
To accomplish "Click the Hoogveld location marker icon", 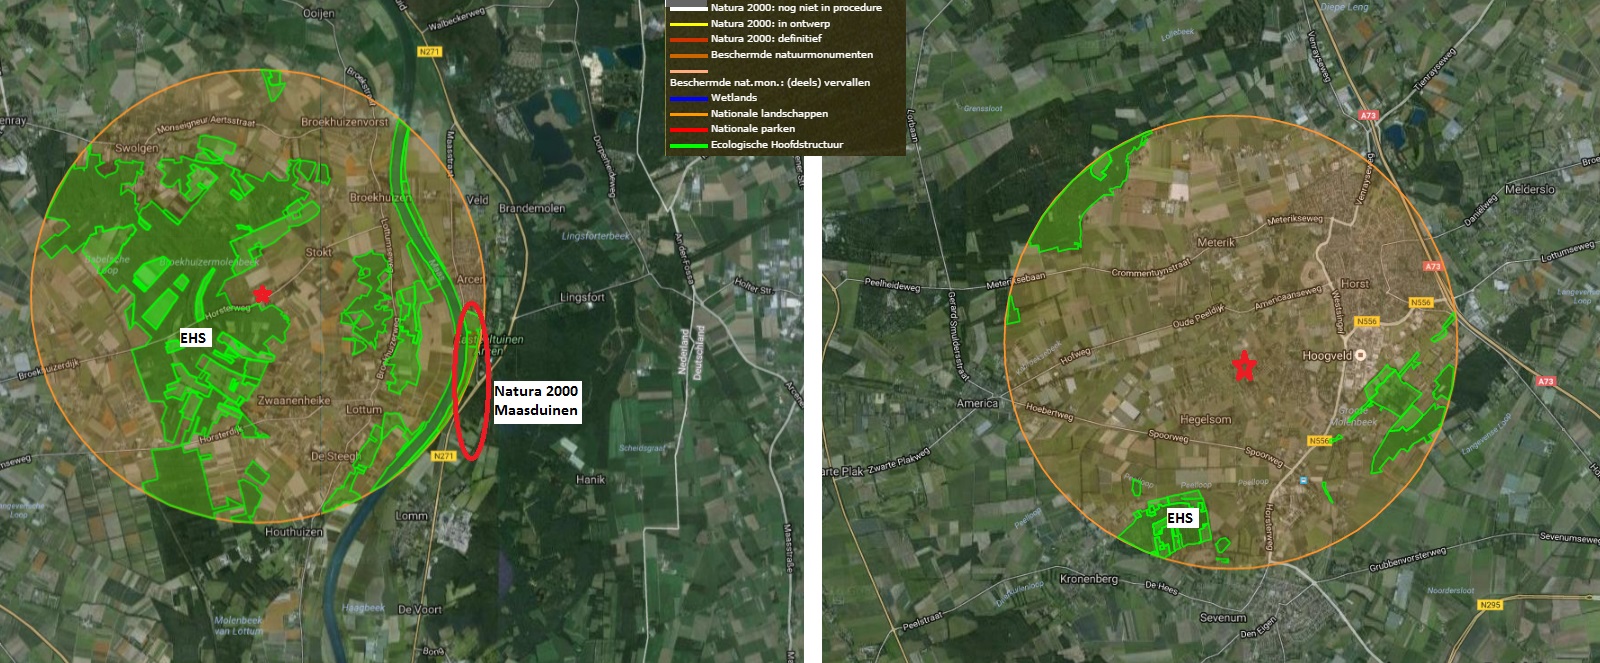I will coord(1359,355).
